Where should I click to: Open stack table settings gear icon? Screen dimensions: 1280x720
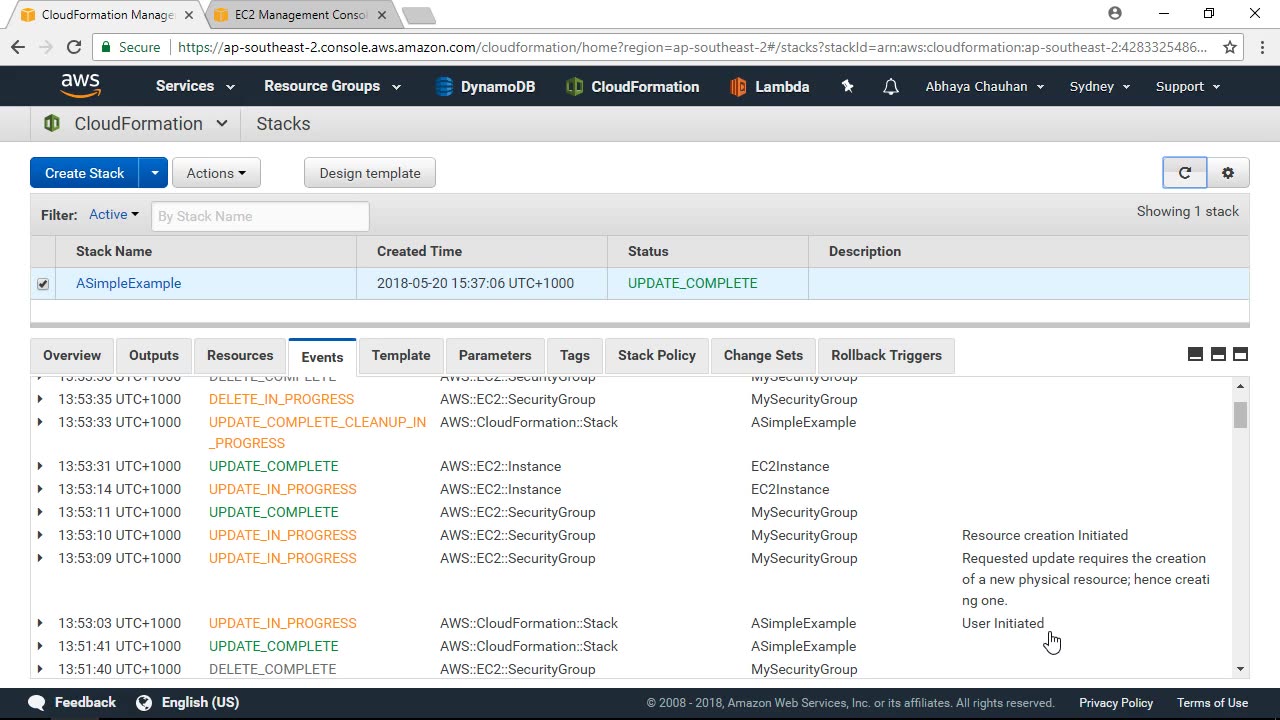[1228, 173]
